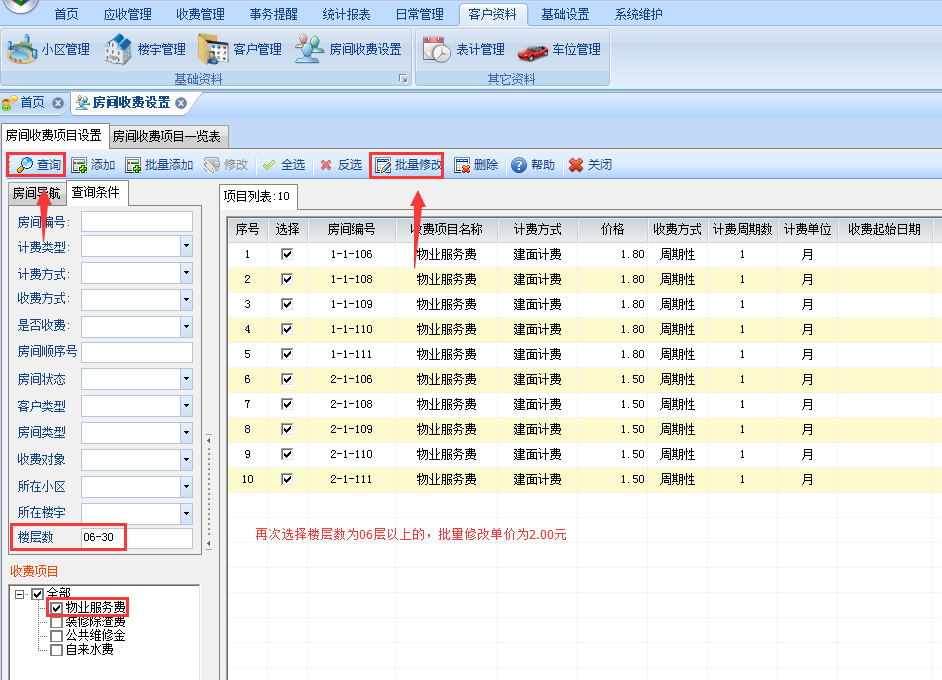Click the 收费方式 column header

[678, 229]
